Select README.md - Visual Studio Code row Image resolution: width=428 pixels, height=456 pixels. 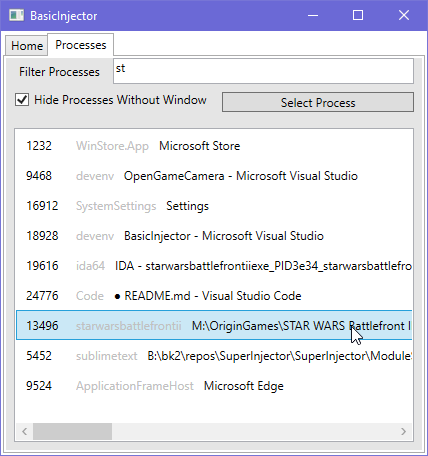[x=214, y=296]
